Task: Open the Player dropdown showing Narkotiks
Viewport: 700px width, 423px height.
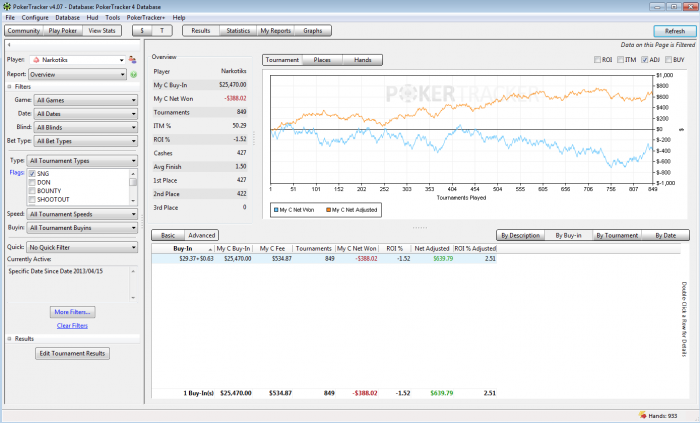Action: pos(78,60)
